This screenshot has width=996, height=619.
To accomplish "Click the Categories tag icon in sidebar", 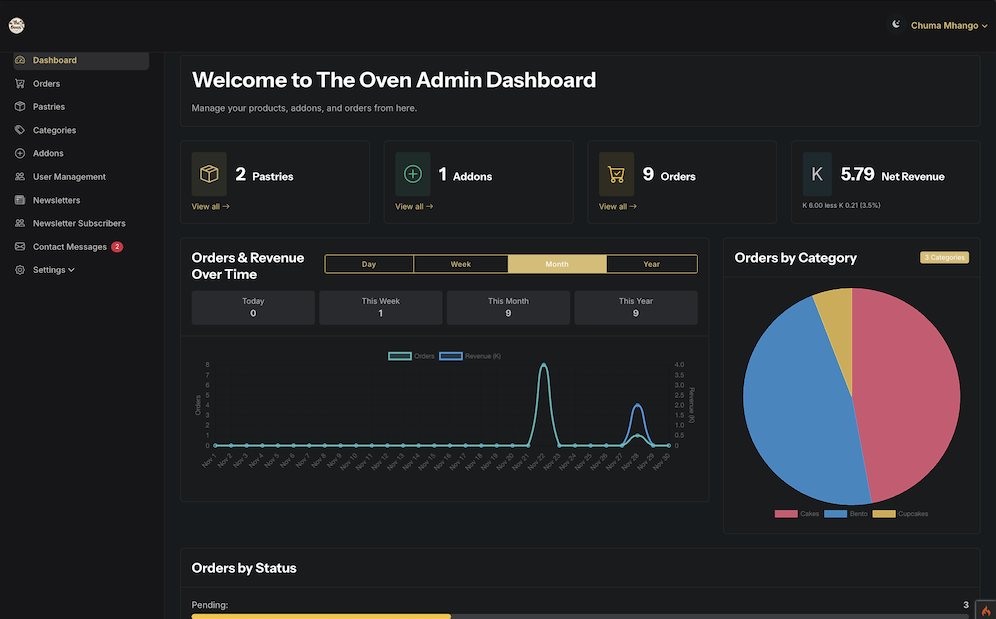I will coord(20,130).
